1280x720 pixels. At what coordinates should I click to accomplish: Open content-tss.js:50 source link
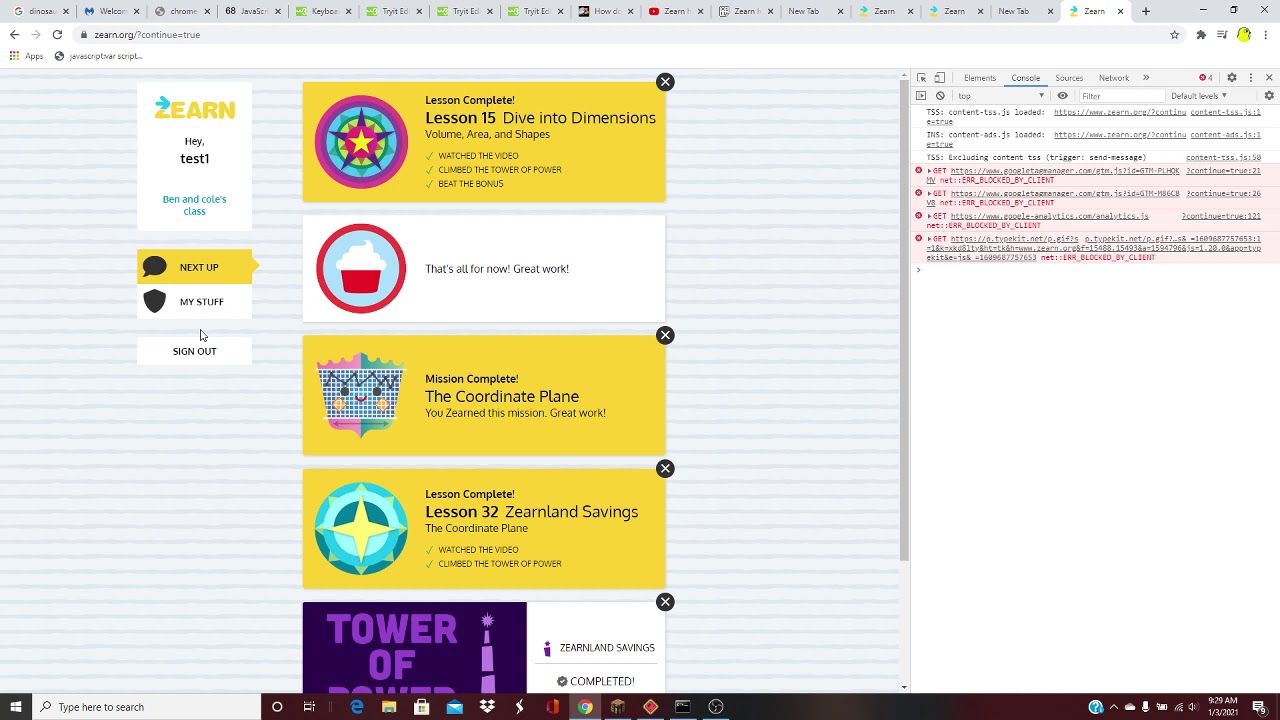pyautogui.click(x=1223, y=158)
